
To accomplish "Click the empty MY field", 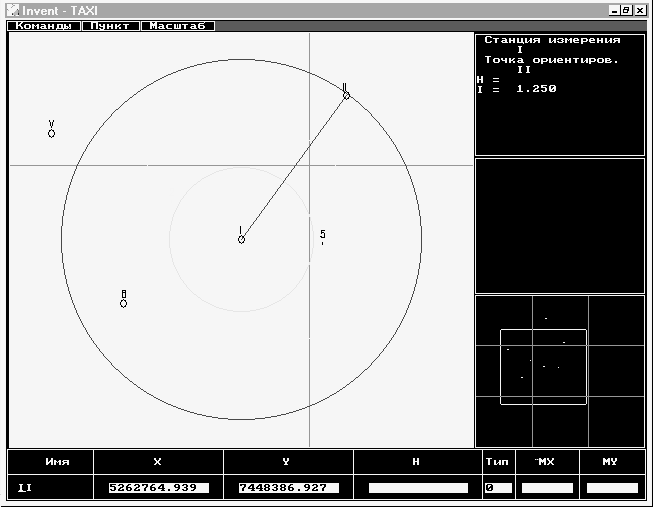I will click(612, 487).
